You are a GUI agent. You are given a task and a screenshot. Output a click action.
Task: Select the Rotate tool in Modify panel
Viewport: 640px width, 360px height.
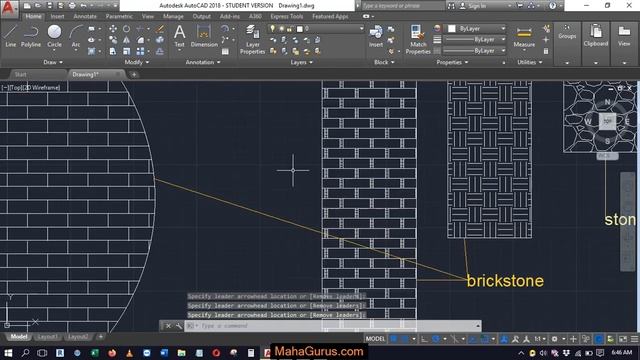(x=127, y=29)
